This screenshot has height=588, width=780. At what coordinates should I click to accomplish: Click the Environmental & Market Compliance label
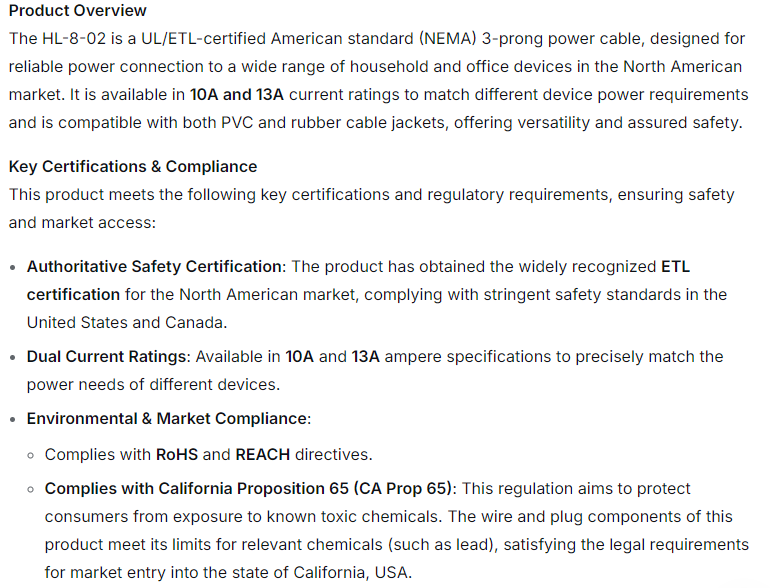click(x=166, y=419)
